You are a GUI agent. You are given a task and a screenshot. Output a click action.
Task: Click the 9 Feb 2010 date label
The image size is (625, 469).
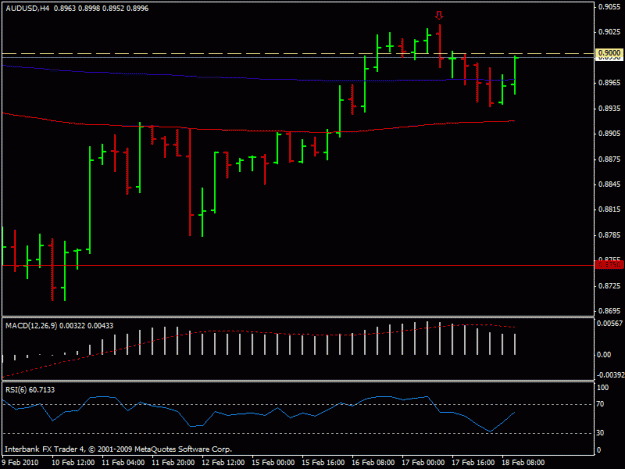tap(20, 463)
